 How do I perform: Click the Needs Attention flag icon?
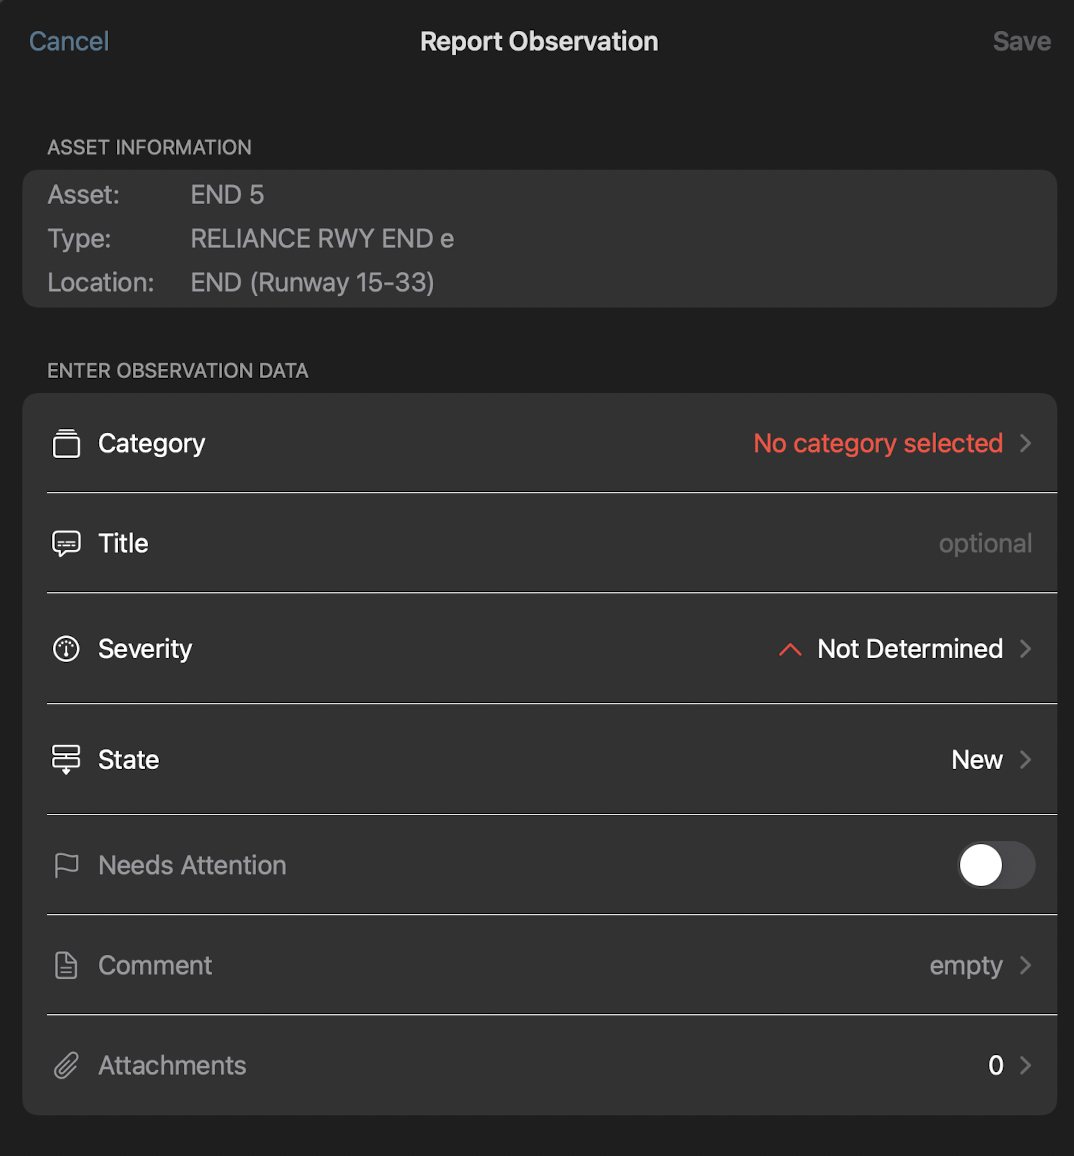pos(66,865)
